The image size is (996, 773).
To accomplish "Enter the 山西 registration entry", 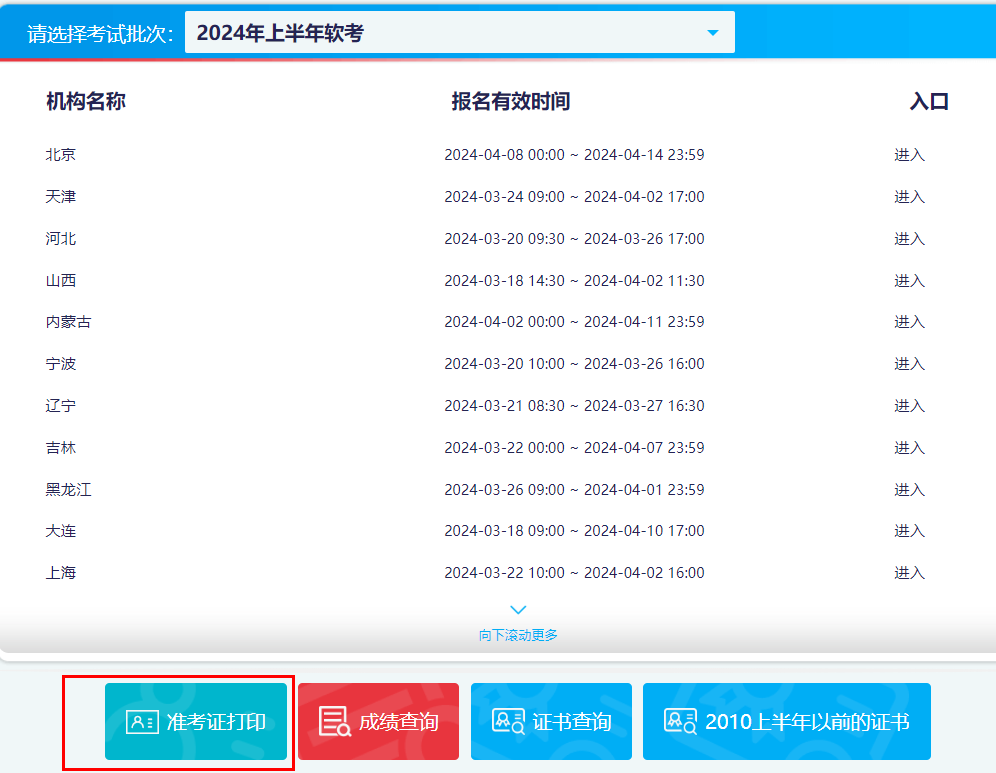I will [910, 281].
